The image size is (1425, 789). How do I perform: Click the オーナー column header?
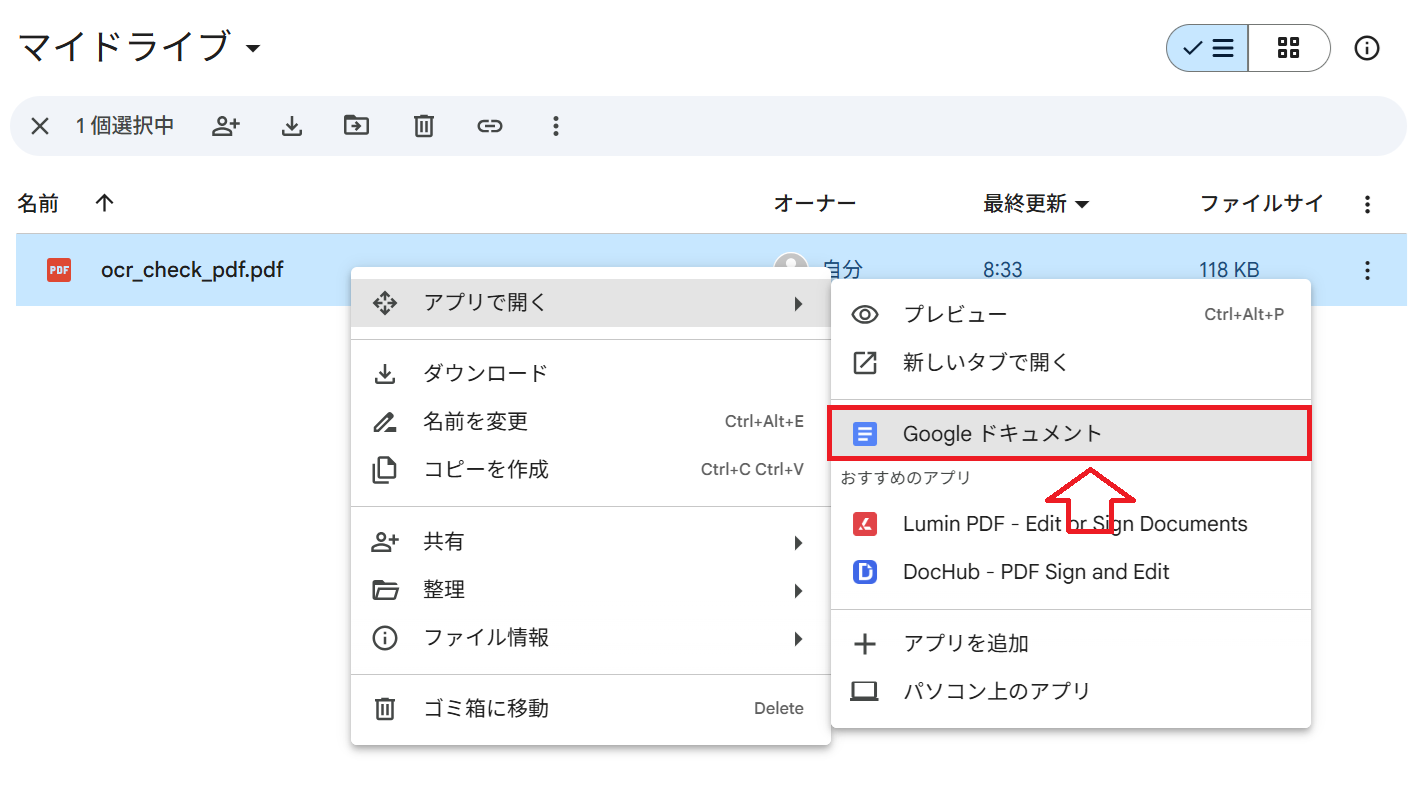pyautogui.click(x=815, y=204)
